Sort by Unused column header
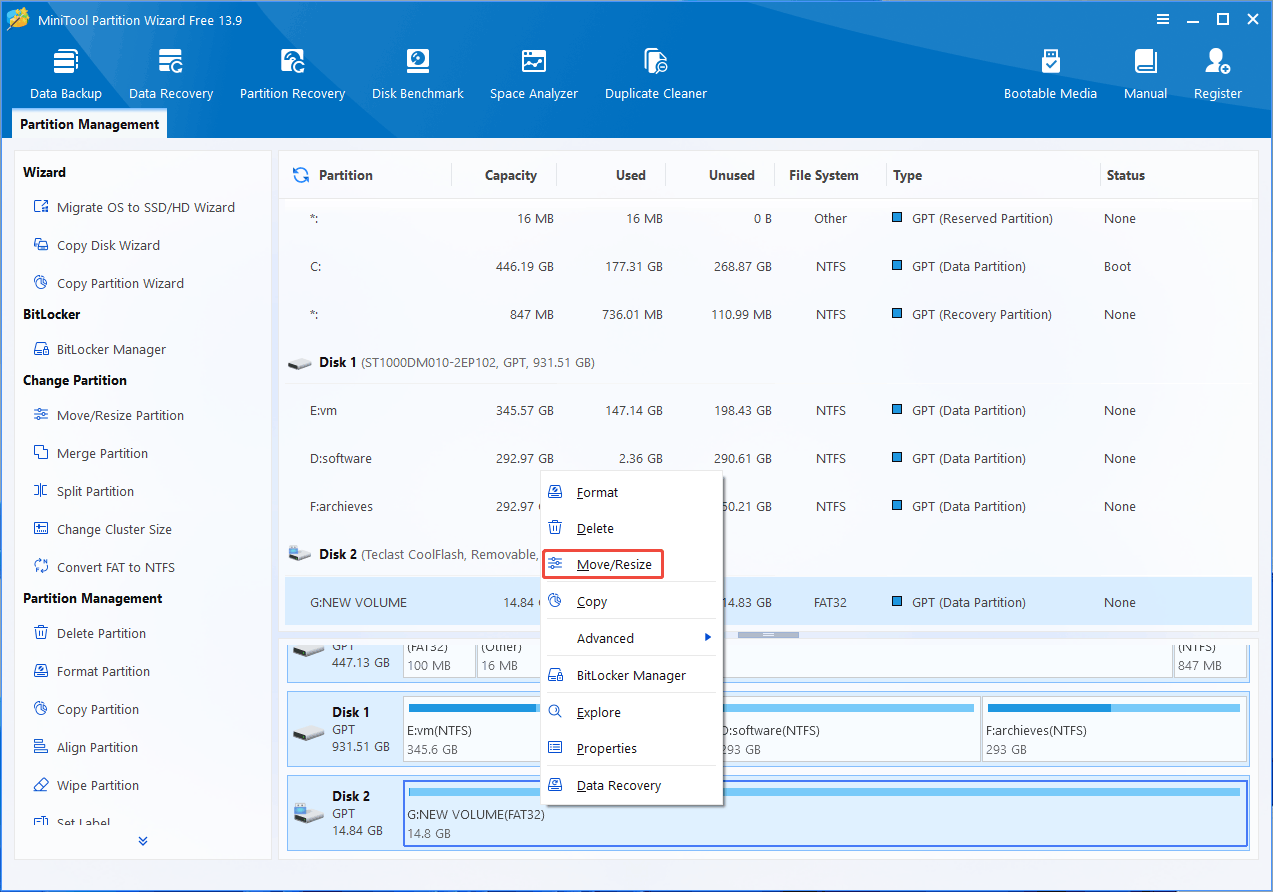Image resolution: width=1273 pixels, height=892 pixels. (732, 175)
